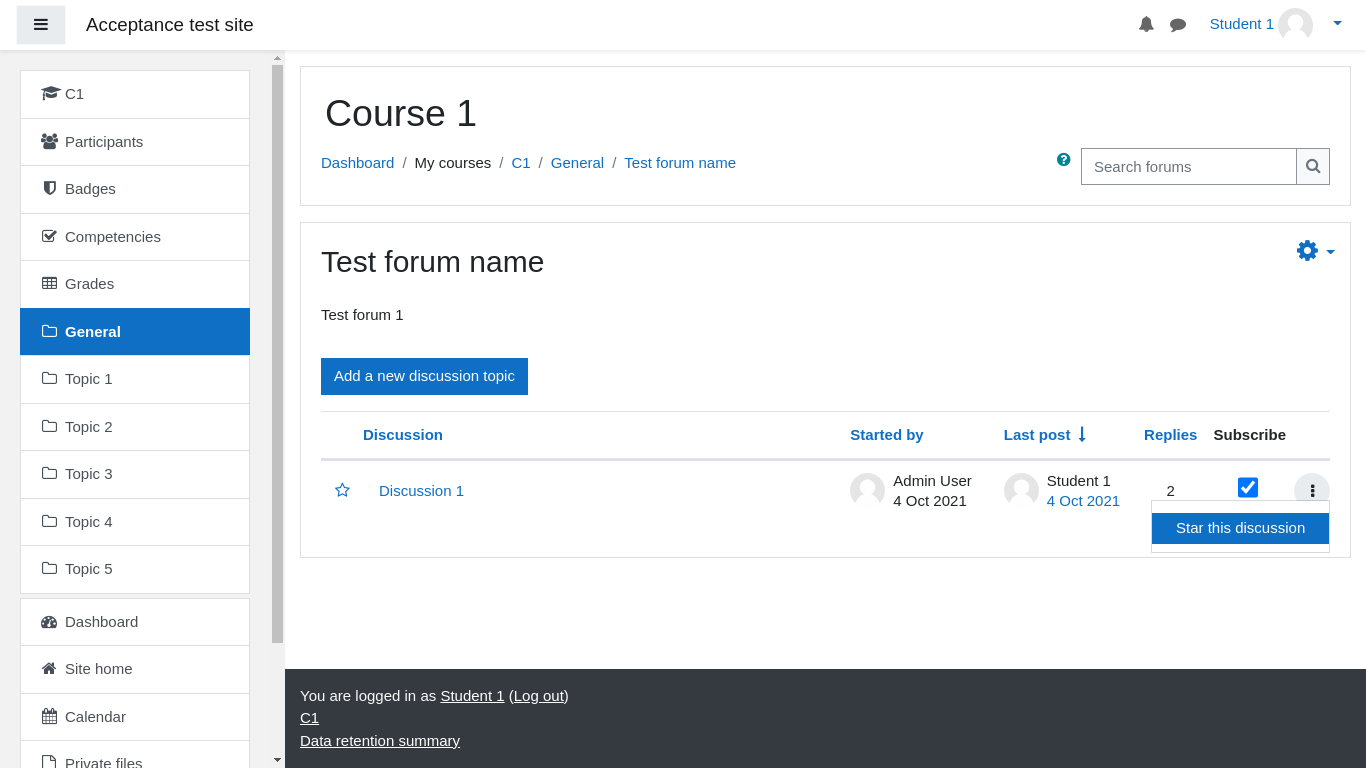Open C1 in the sidebar

pyautogui.click(x=135, y=94)
